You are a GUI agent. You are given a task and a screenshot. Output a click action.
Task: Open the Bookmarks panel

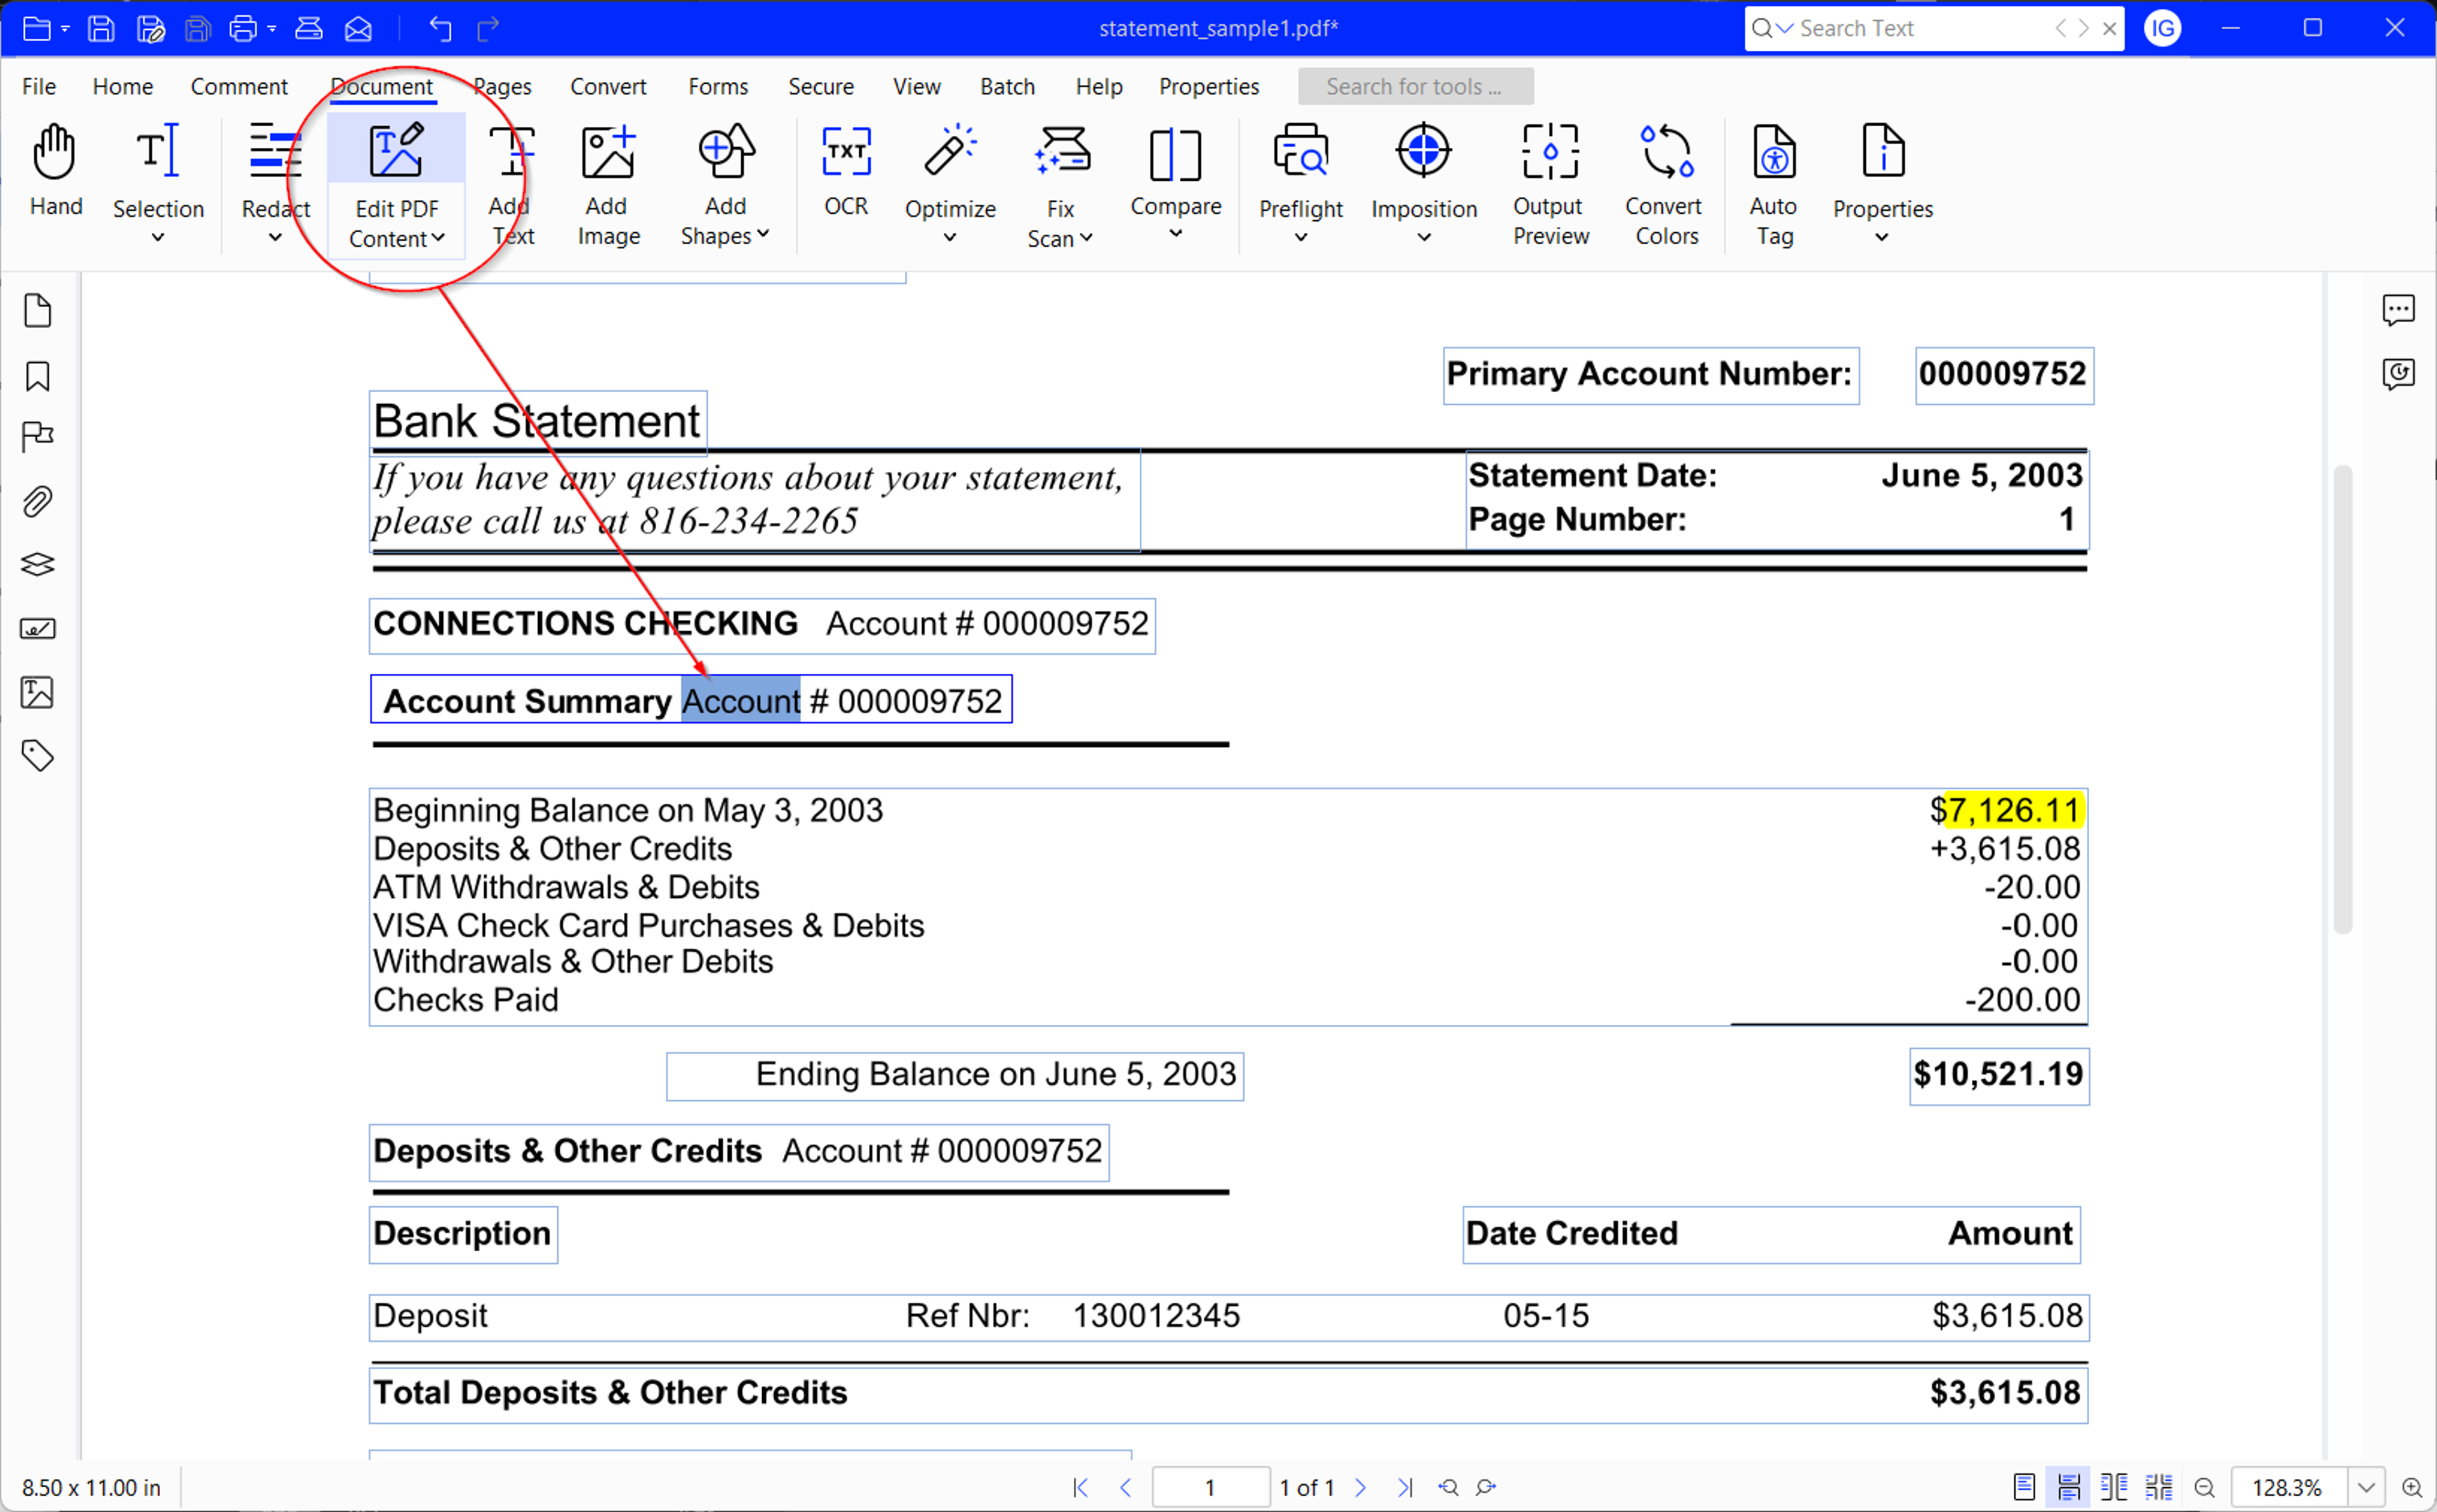(x=38, y=376)
